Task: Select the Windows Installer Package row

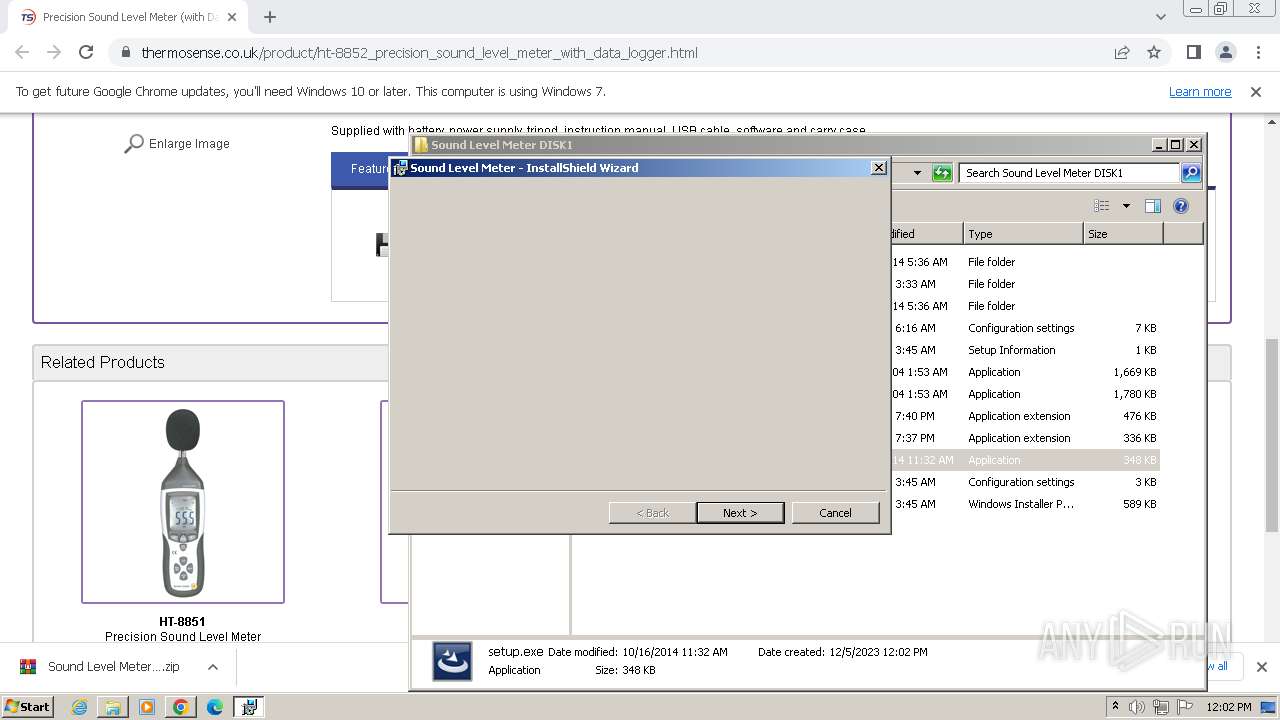Action: coord(1024,504)
